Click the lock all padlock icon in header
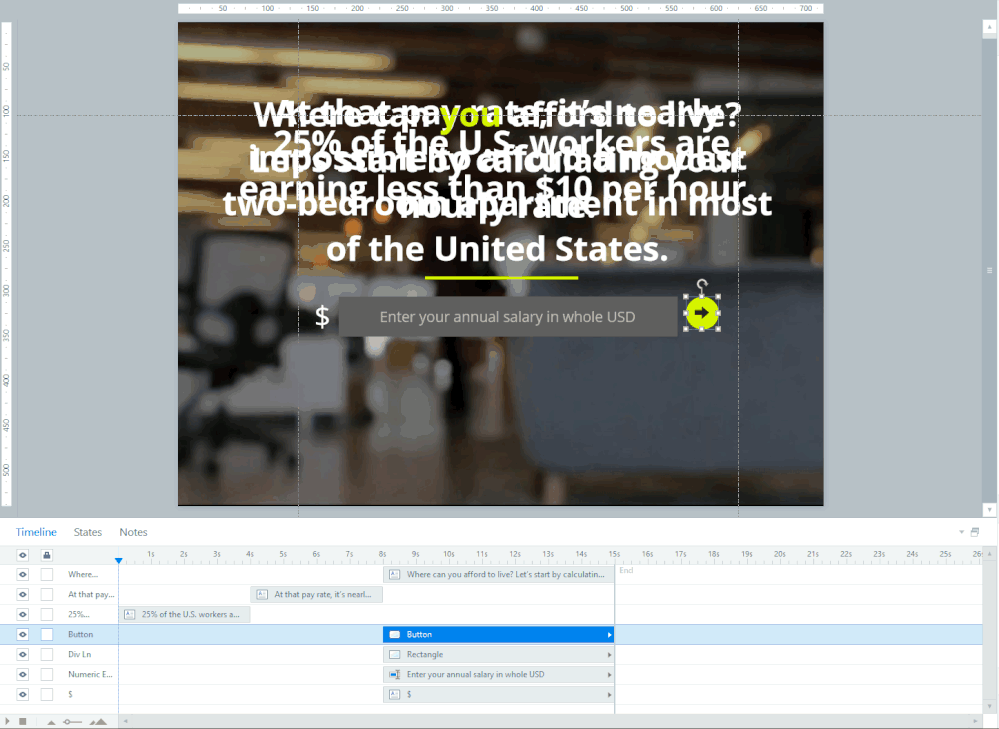This screenshot has height=729, width=999. tap(46, 555)
